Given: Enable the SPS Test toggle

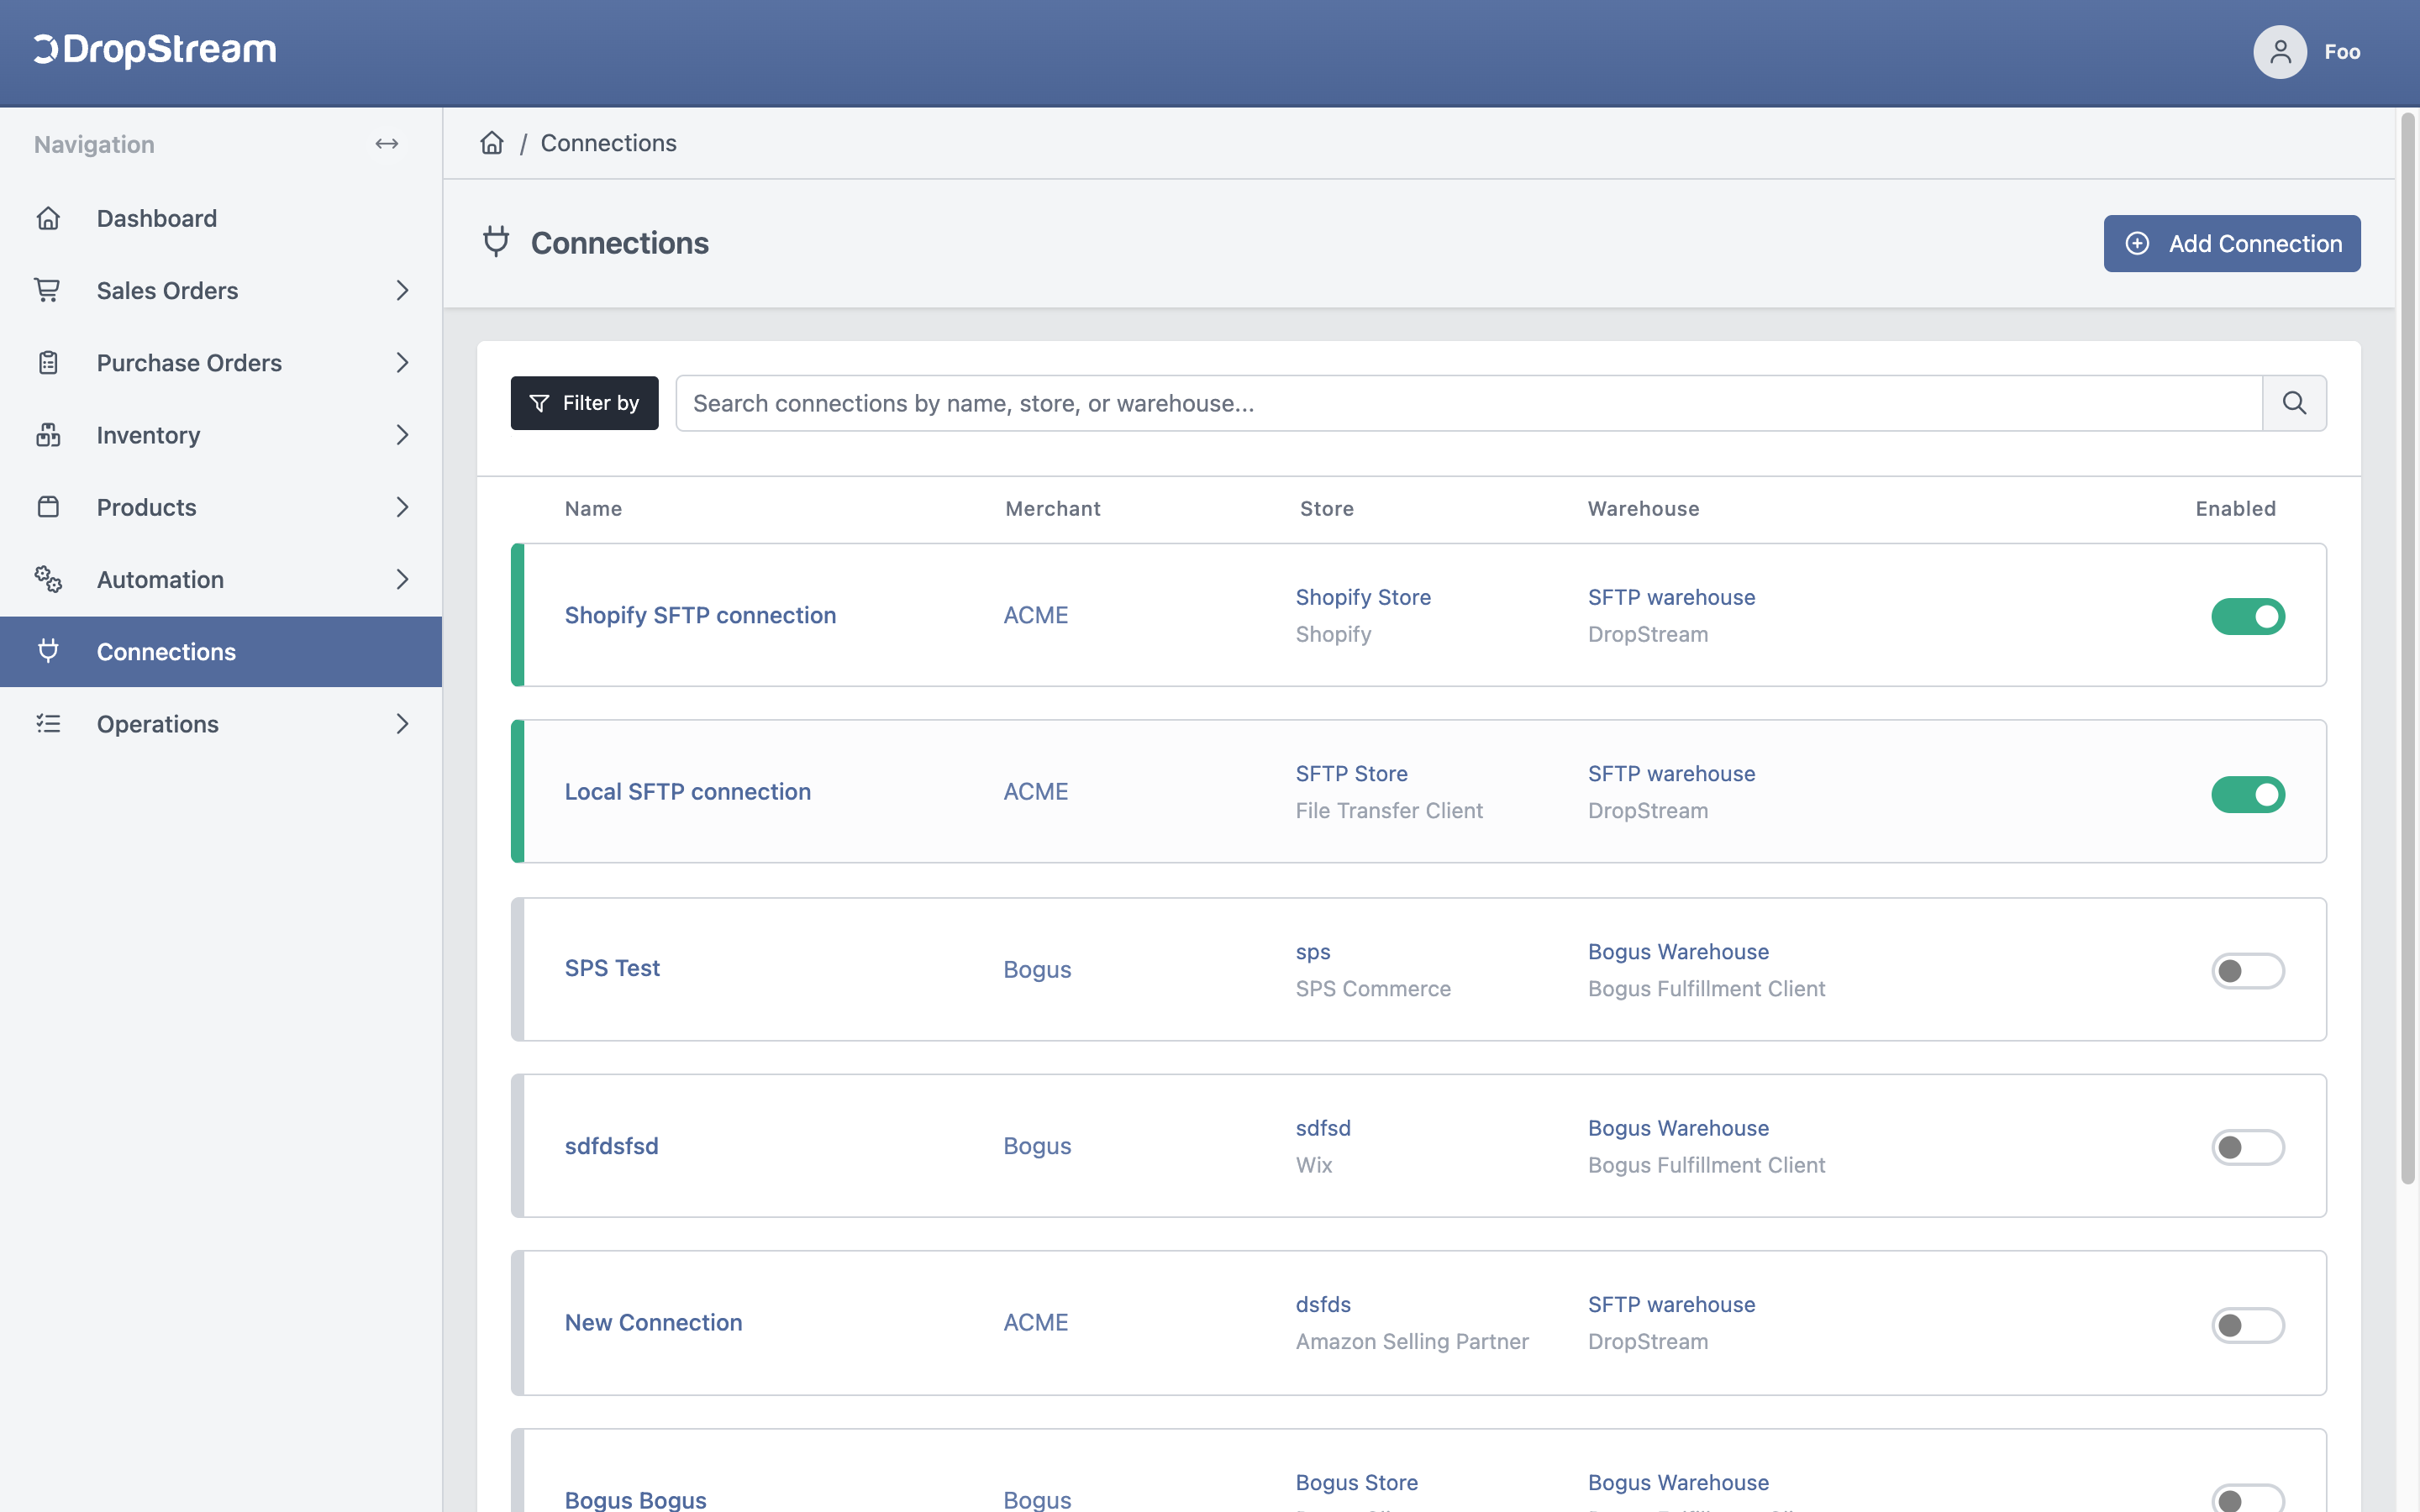Looking at the screenshot, I should (x=2248, y=970).
